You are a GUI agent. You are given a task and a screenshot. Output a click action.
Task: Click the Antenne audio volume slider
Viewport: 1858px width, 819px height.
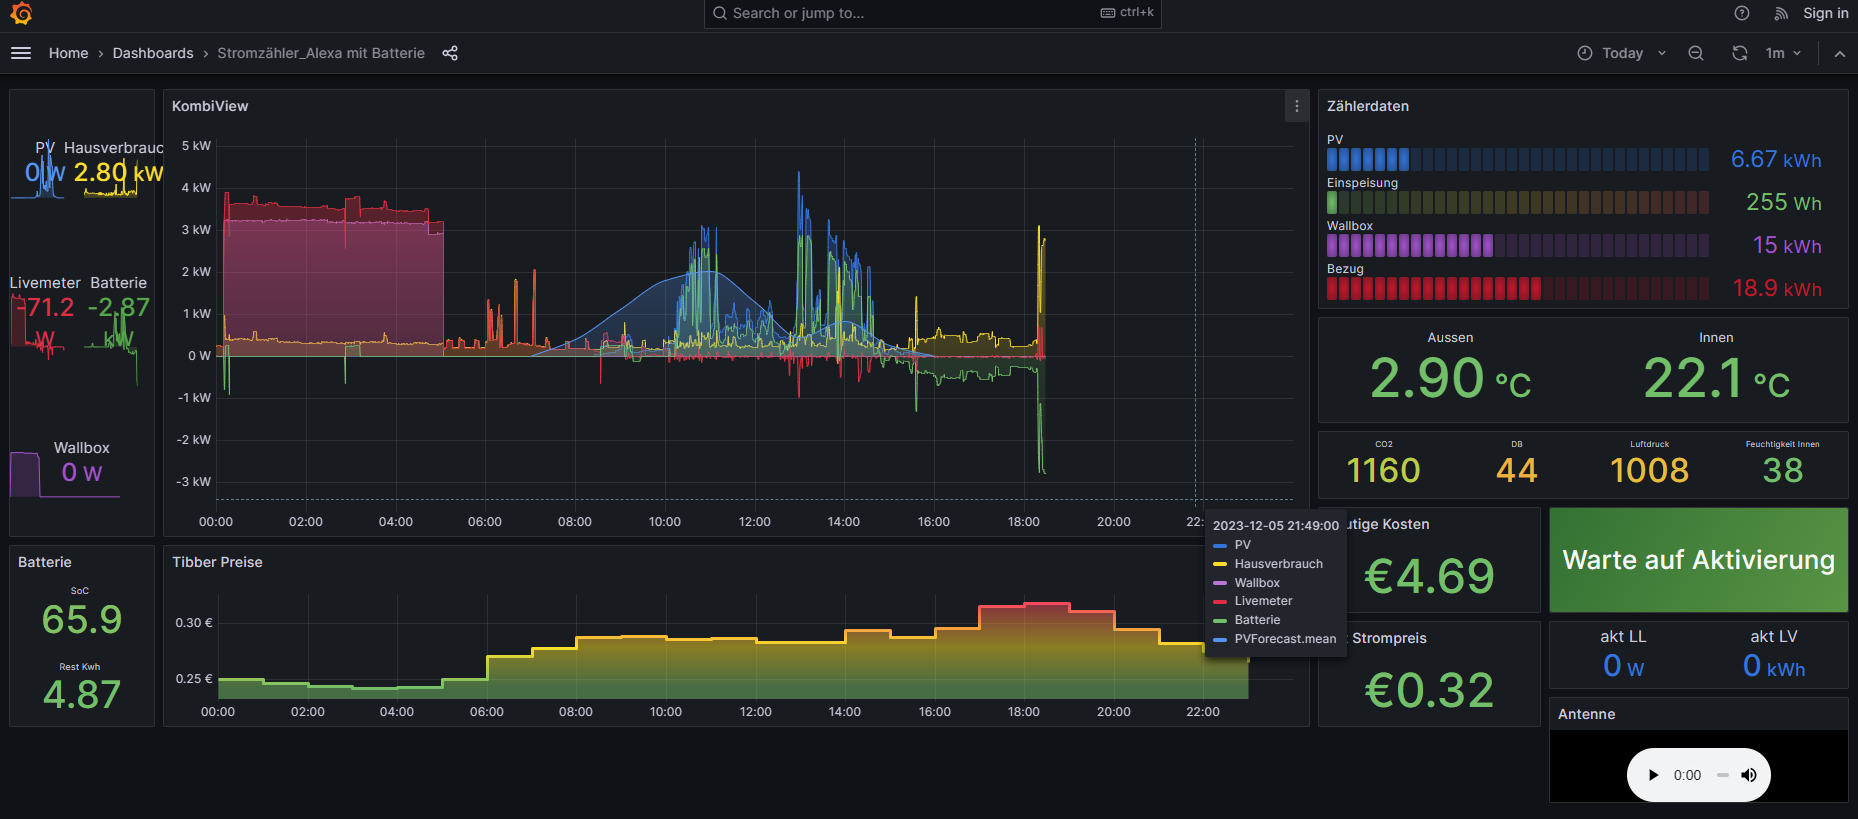1723,775
